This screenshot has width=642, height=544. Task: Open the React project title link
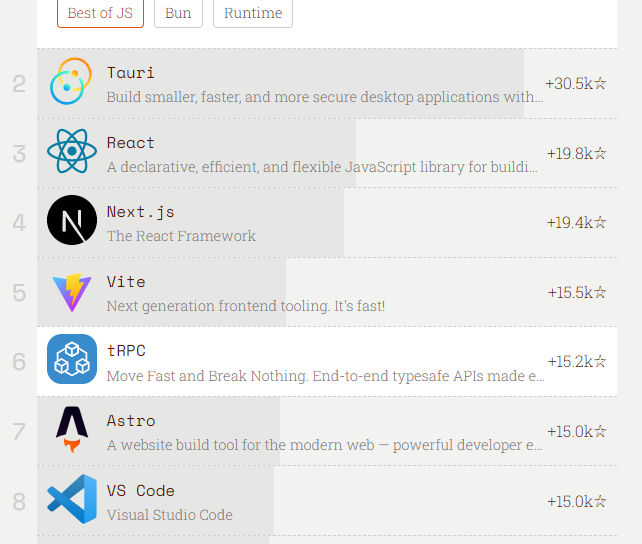tap(130, 143)
